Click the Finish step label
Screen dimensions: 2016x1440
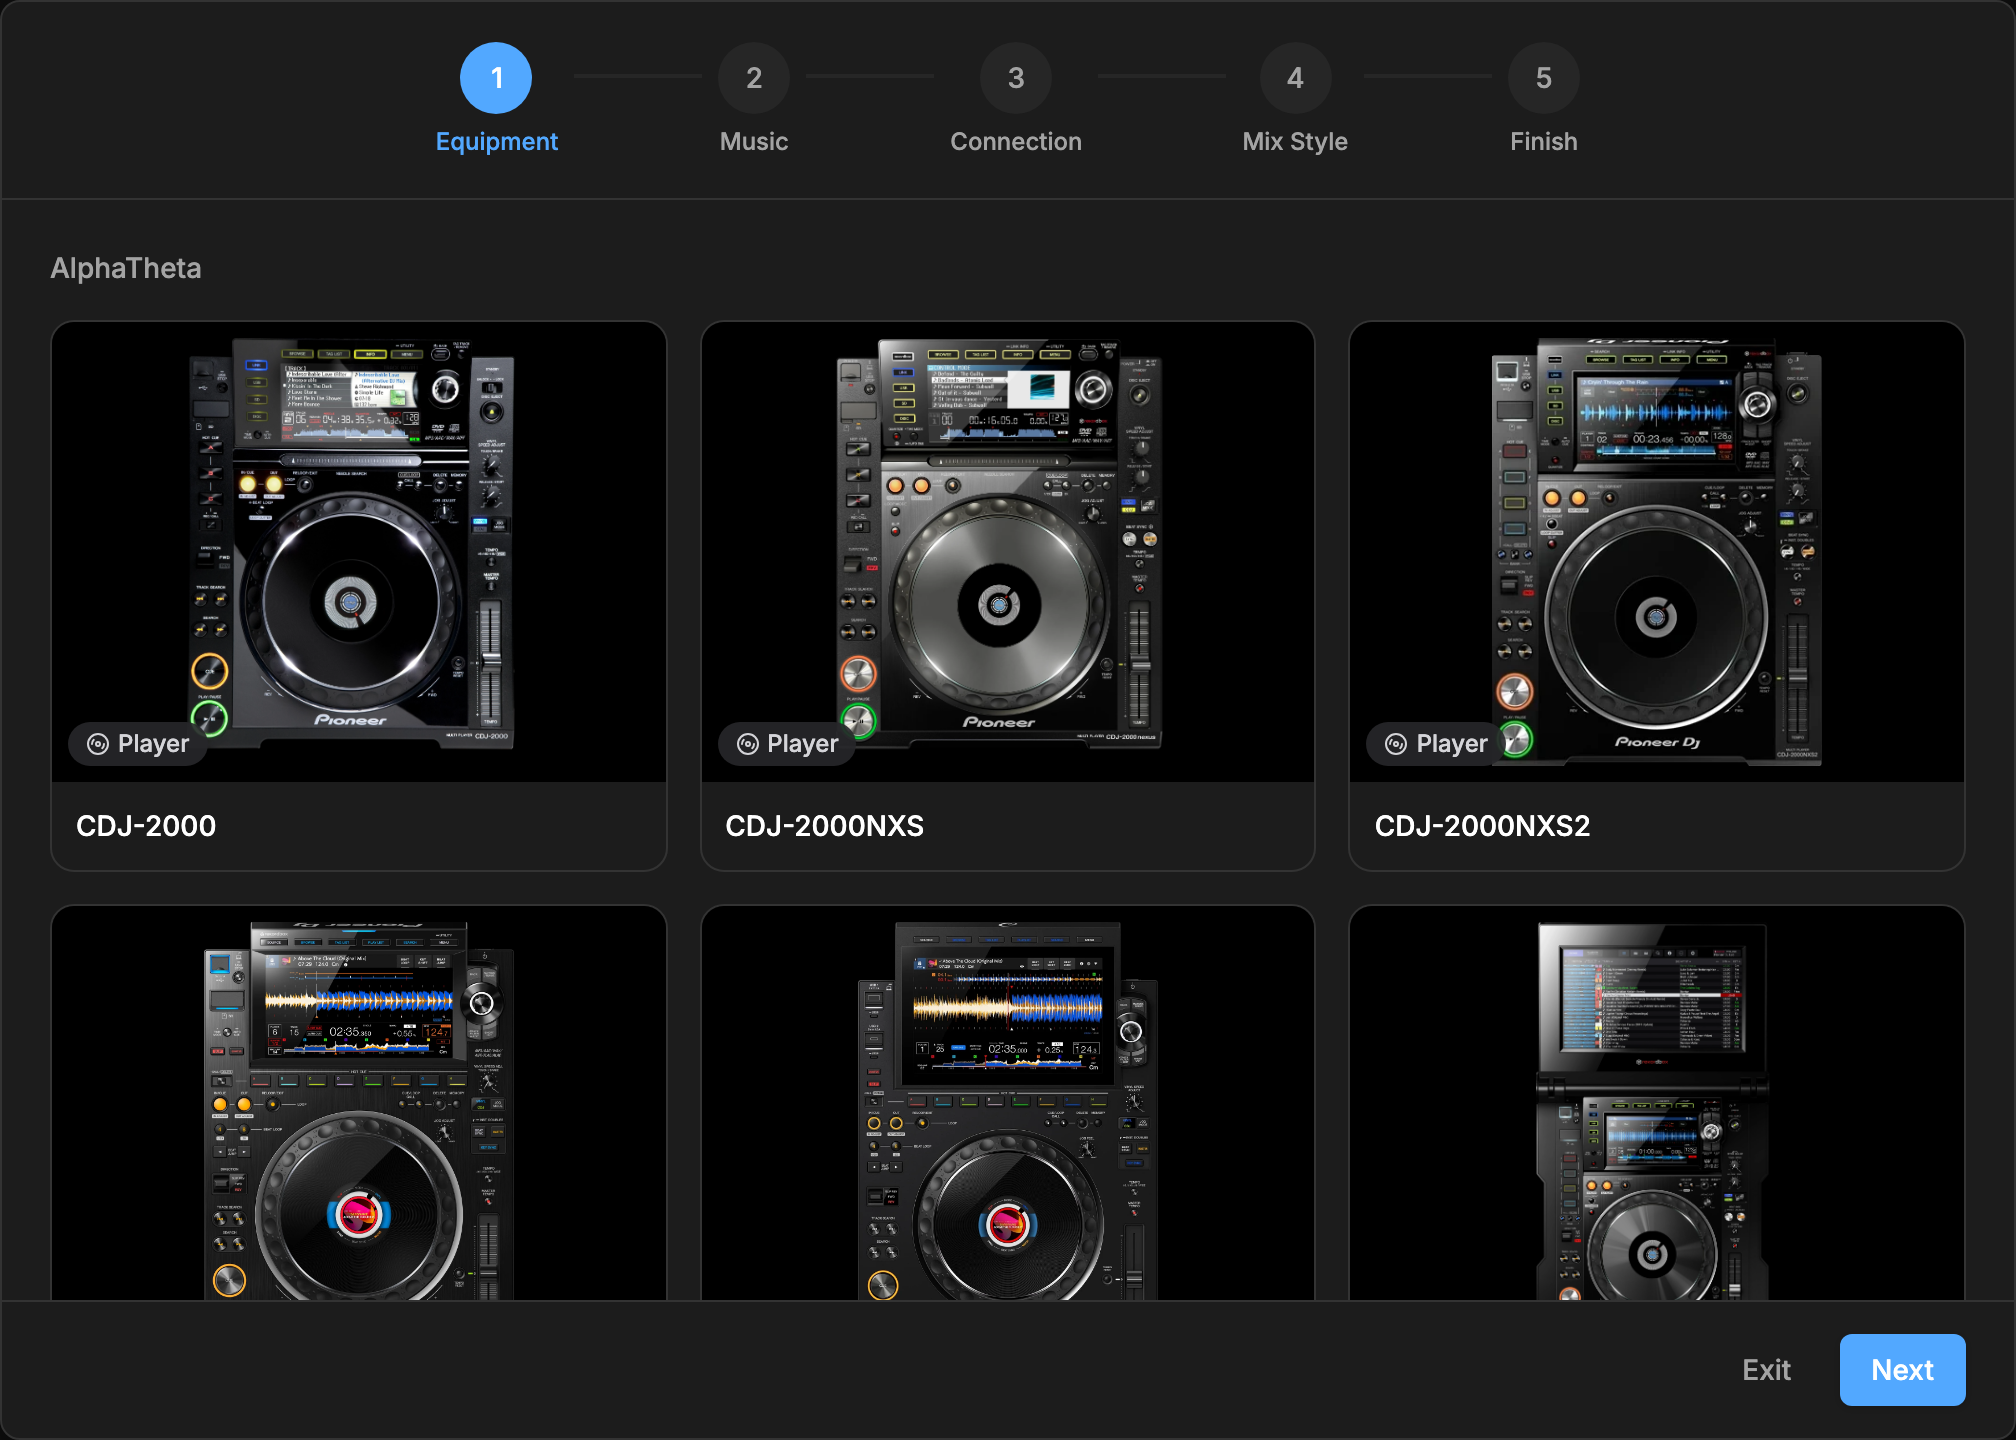(x=1544, y=142)
